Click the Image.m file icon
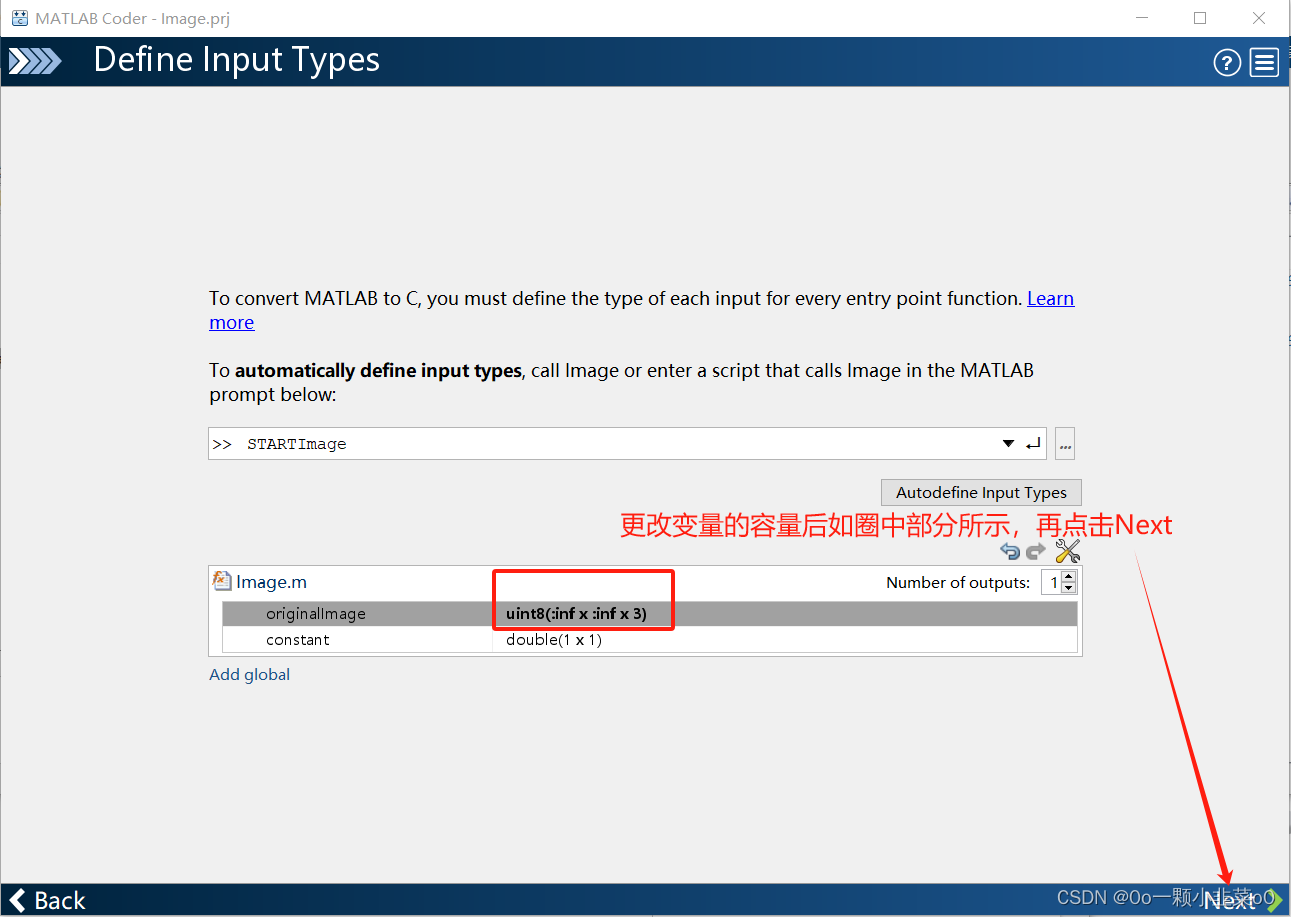Image resolution: width=1291 pixels, height=917 pixels. point(222,580)
